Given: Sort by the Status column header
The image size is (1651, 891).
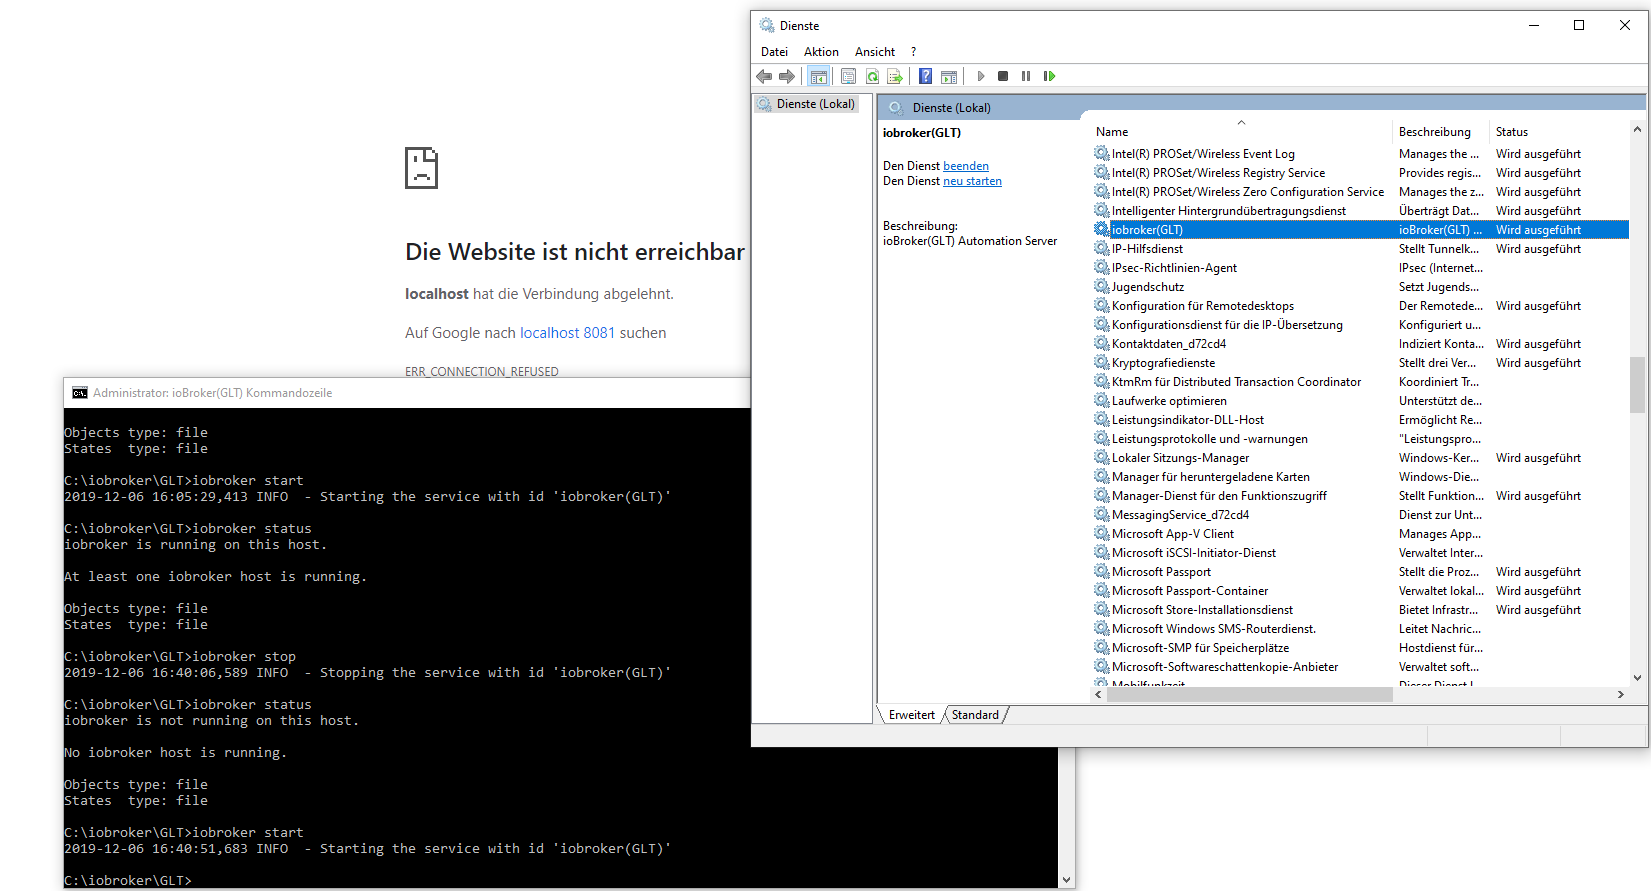Looking at the screenshot, I should pos(1558,132).
